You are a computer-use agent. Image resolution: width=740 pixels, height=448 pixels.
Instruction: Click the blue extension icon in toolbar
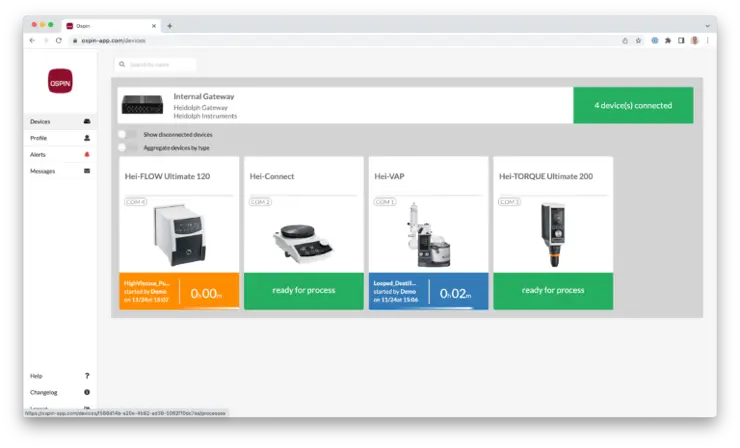(655, 41)
